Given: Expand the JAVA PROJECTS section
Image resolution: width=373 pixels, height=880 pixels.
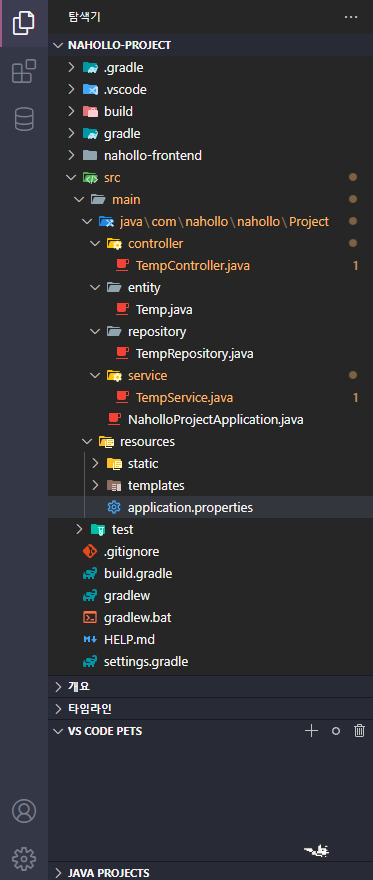Looking at the screenshot, I should (58, 873).
